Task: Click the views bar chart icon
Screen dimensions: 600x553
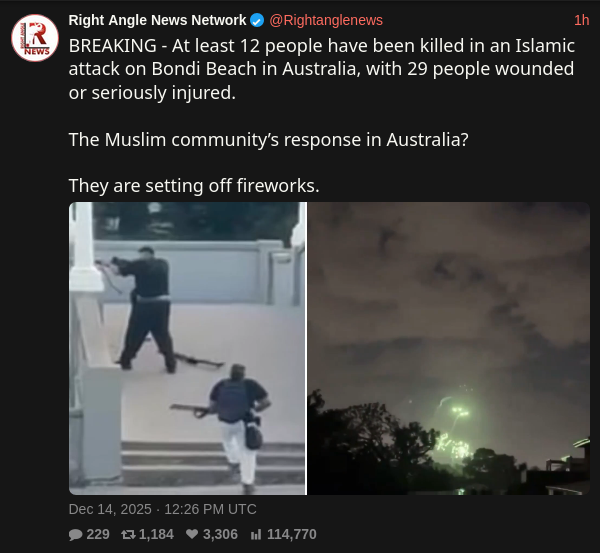Action: [x=256, y=534]
